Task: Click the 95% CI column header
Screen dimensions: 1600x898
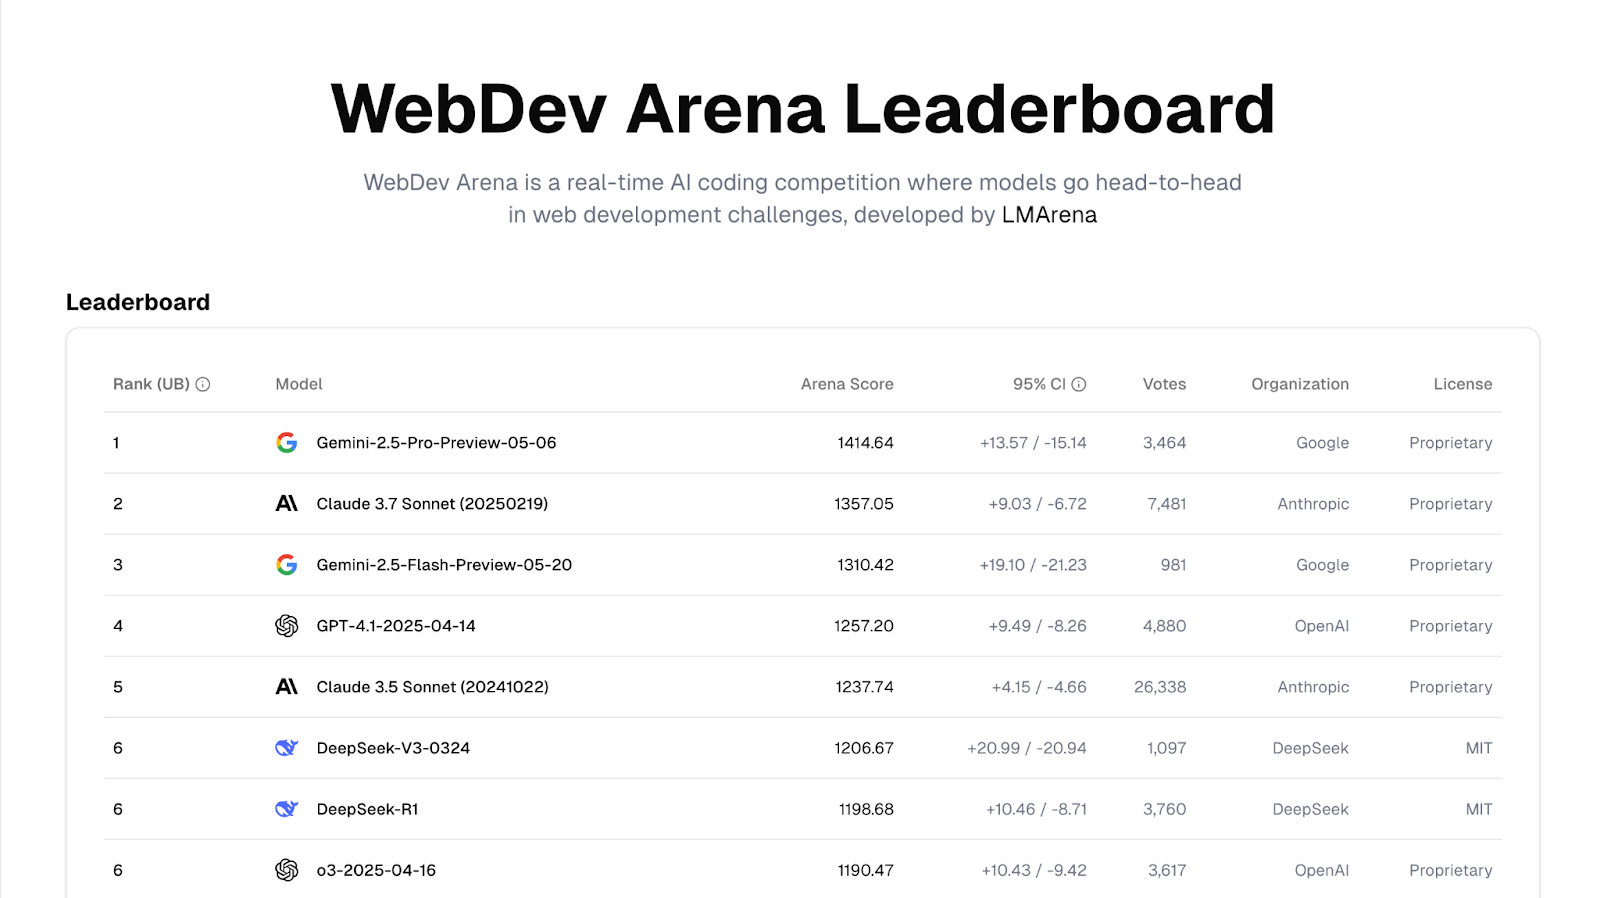Action: tap(1039, 384)
